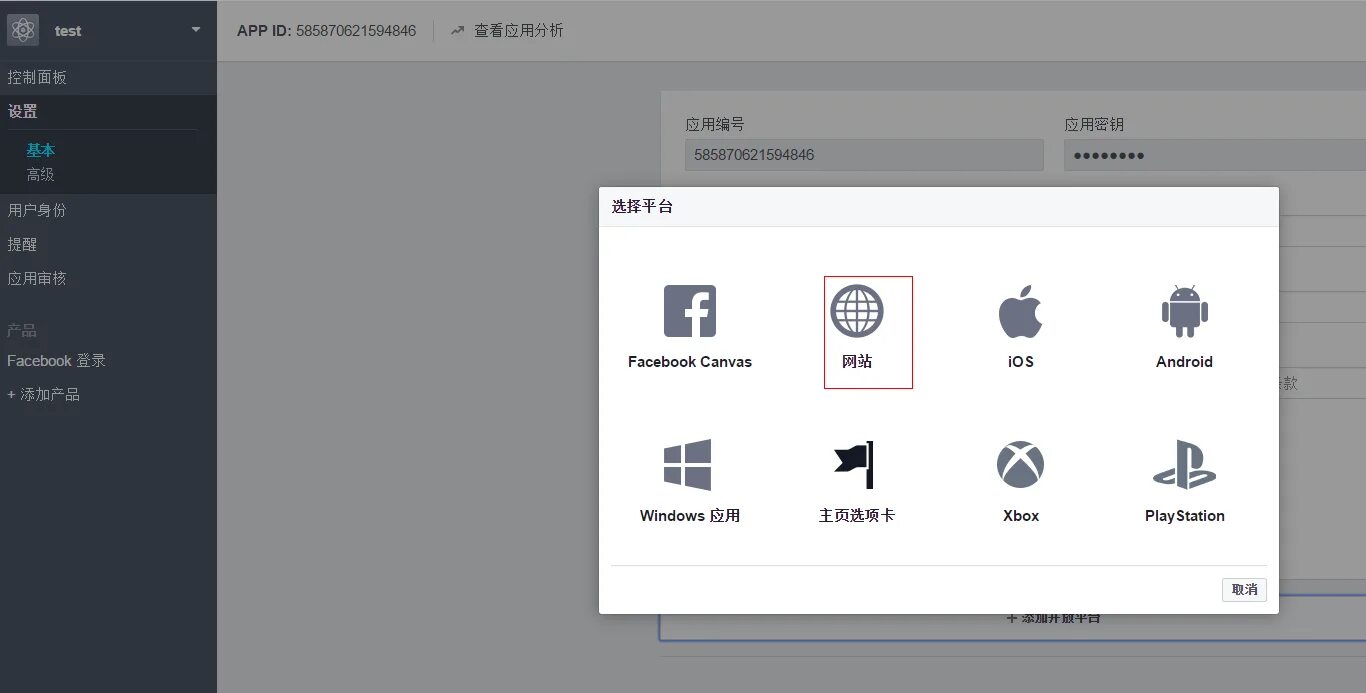The height and width of the screenshot is (693, 1366).
Task: Click the APP ID number in header
Action: (356, 31)
